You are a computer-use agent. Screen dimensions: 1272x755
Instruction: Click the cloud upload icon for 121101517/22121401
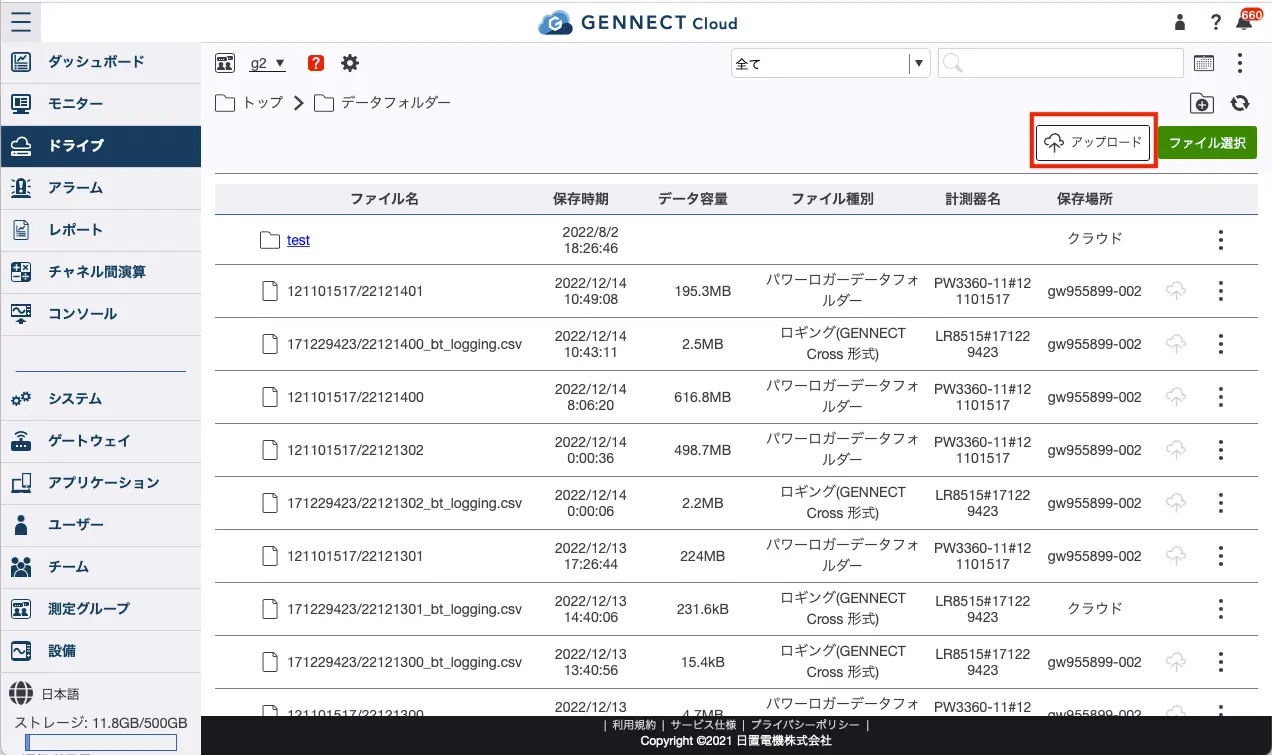coord(1177,291)
